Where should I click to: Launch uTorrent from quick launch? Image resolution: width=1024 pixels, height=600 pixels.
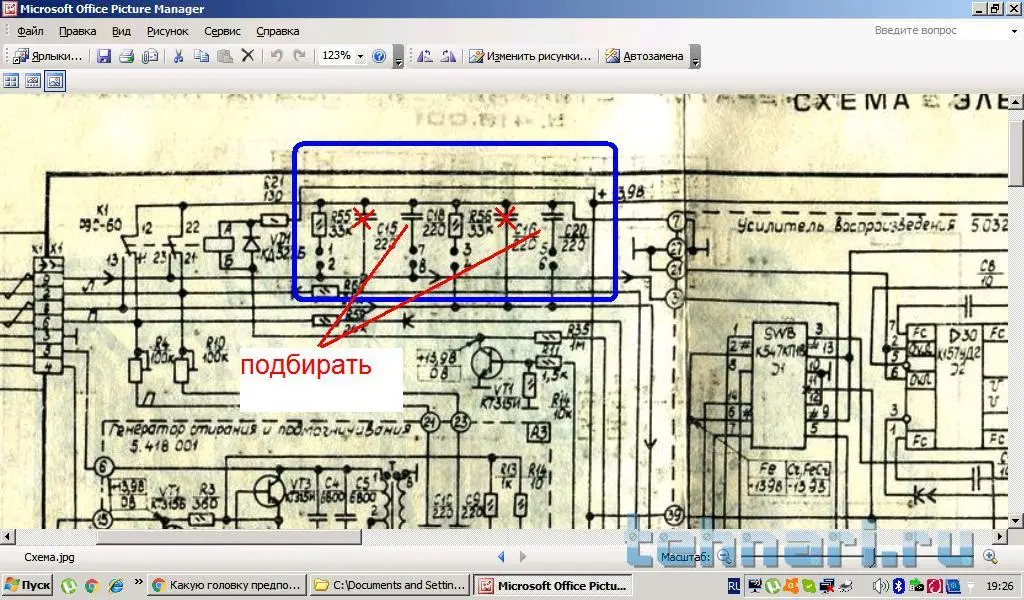(x=69, y=586)
